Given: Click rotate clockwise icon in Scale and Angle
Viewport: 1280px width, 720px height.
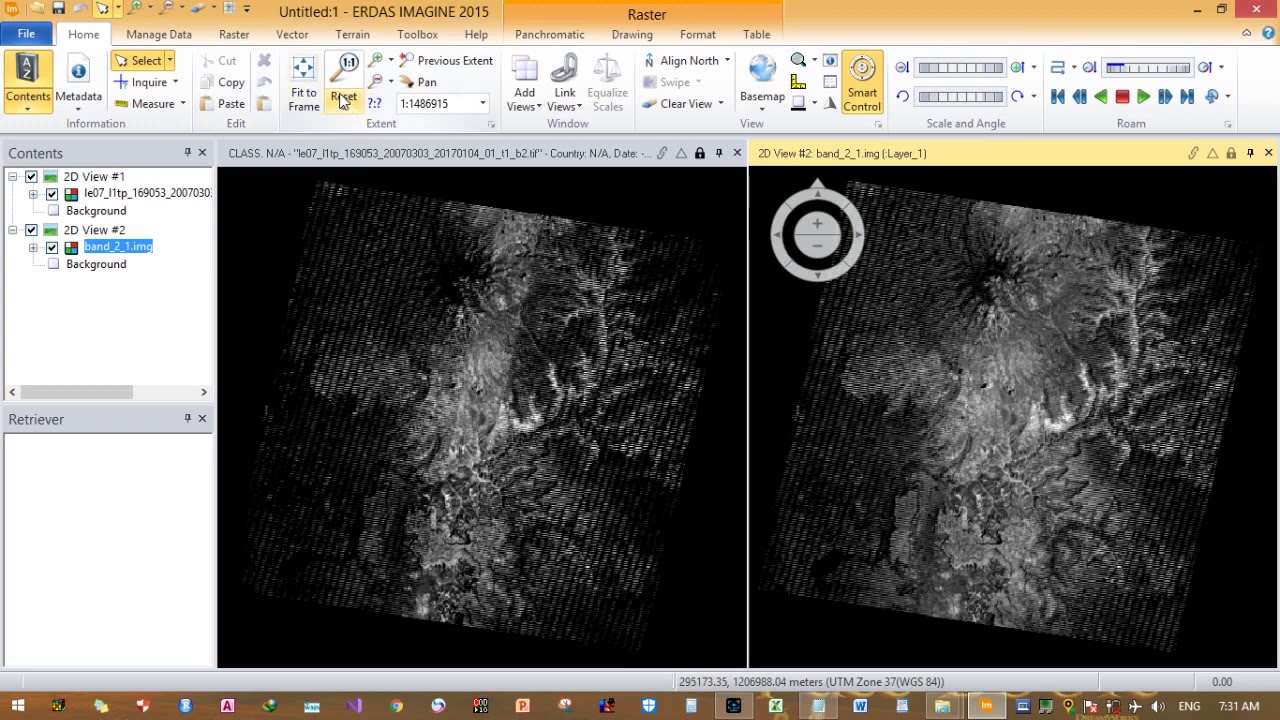Looking at the screenshot, I should [x=1017, y=97].
